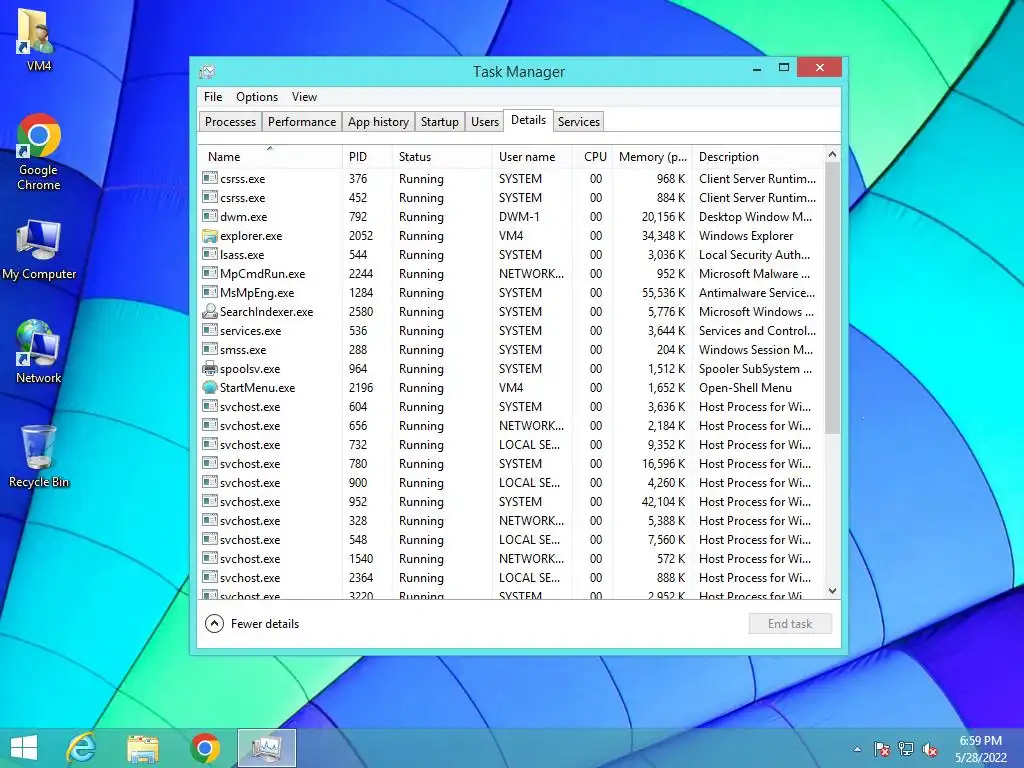The image size is (1024, 768).
Task: Select svchost.exe with PID 952
Action: click(x=511, y=502)
